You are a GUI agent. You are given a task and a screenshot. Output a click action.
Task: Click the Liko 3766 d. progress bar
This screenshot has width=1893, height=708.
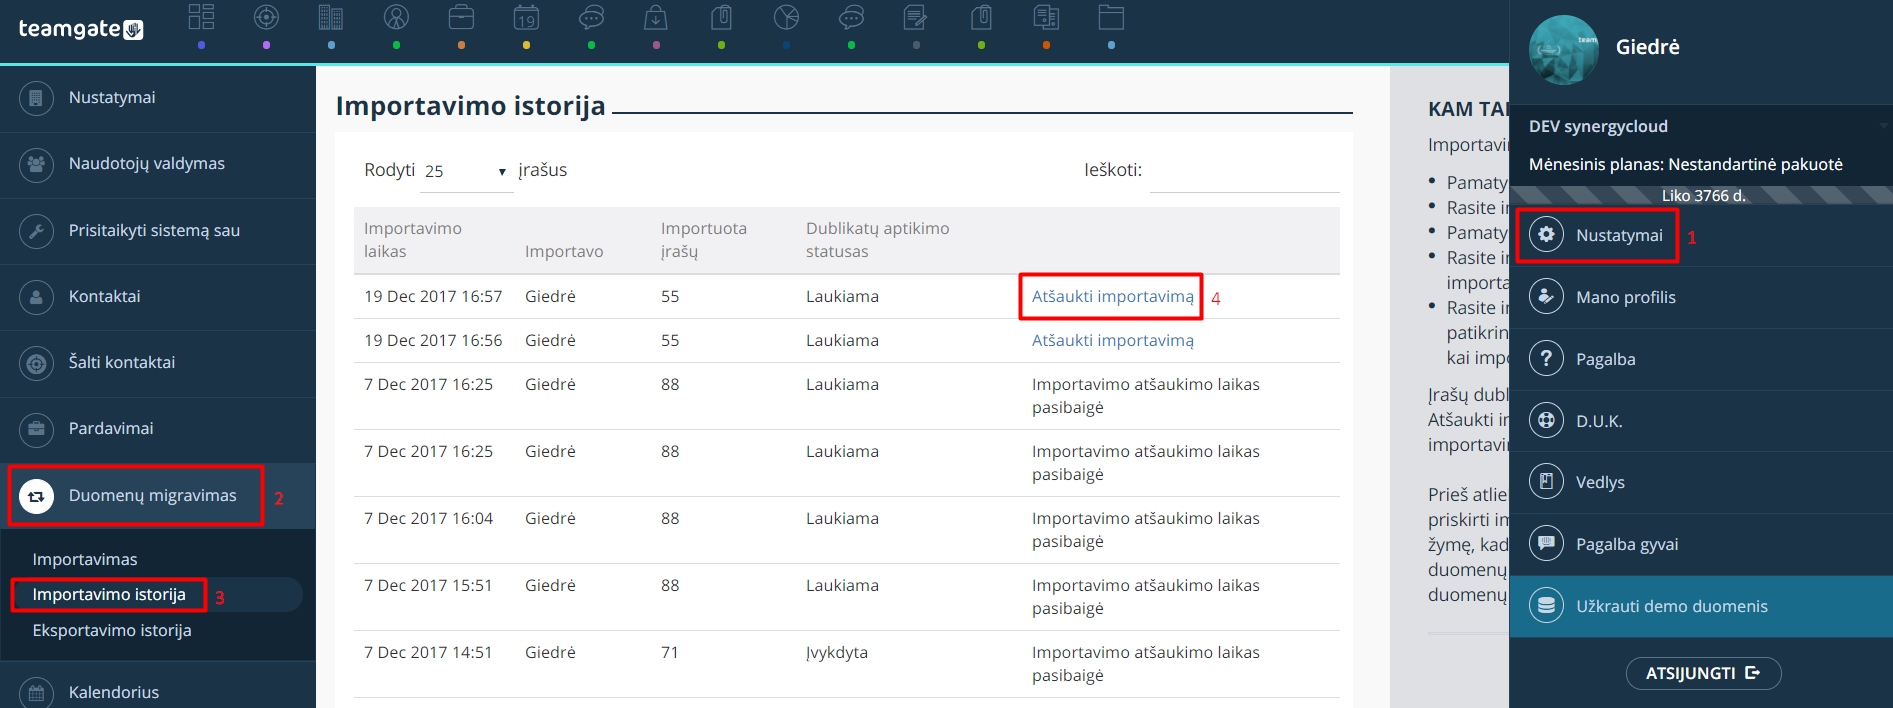point(1701,195)
